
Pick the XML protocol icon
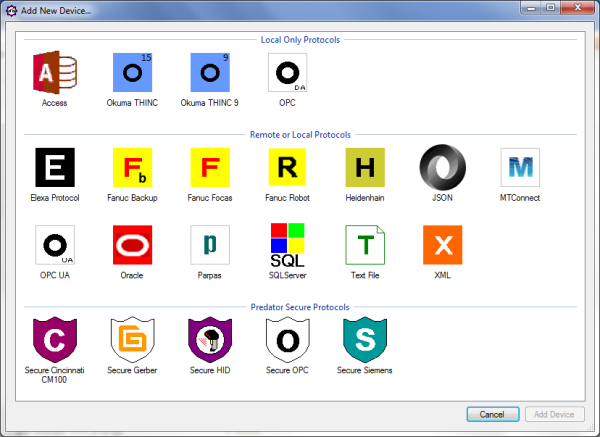click(x=442, y=245)
